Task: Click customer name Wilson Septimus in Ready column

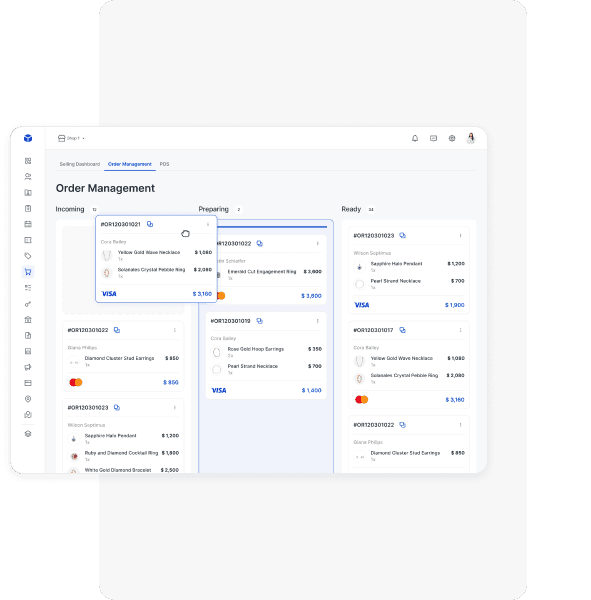Action: (x=372, y=253)
